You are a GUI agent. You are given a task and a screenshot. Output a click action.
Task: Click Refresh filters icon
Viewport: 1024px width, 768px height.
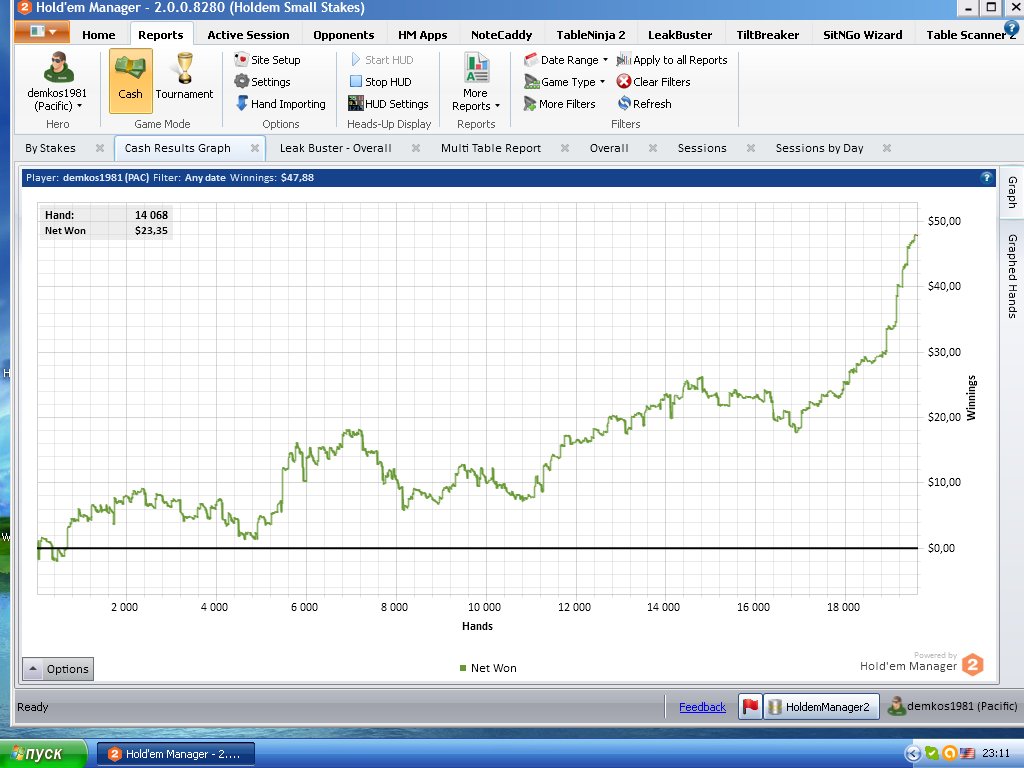[624, 104]
